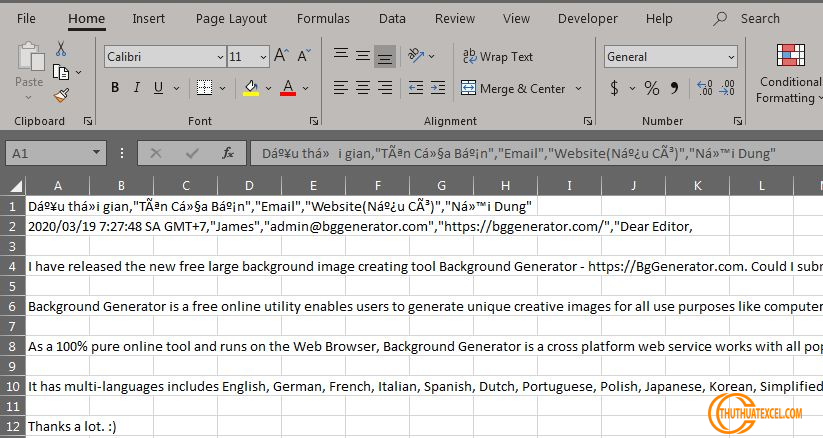Viewport: 823px width, 438px height.
Task: Open Alignment settings dialog launcher
Action: (x=588, y=121)
